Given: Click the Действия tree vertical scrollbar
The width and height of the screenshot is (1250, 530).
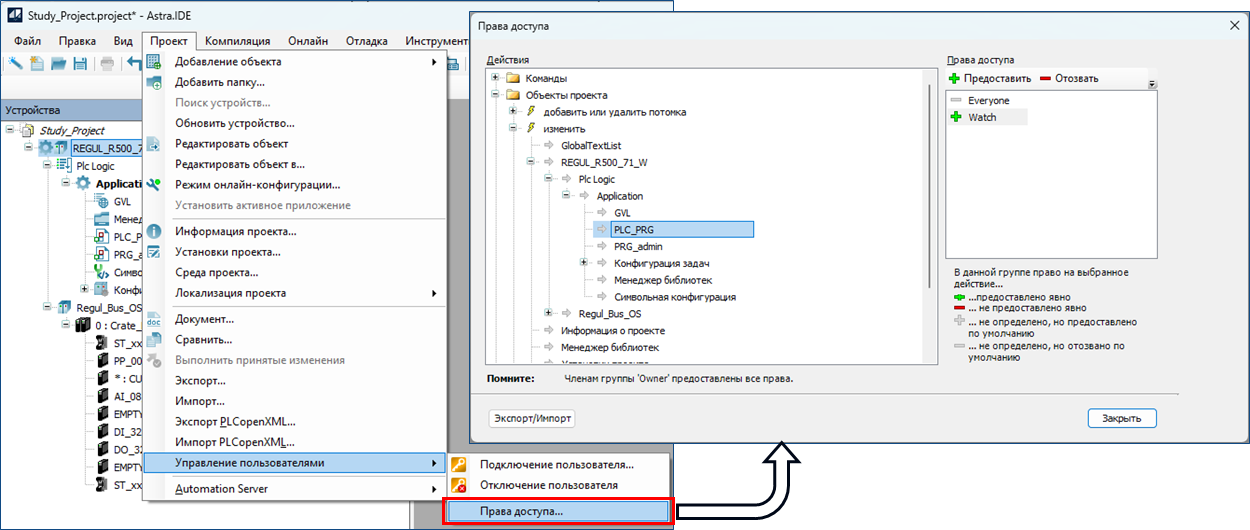Looking at the screenshot, I should coord(932,180).
